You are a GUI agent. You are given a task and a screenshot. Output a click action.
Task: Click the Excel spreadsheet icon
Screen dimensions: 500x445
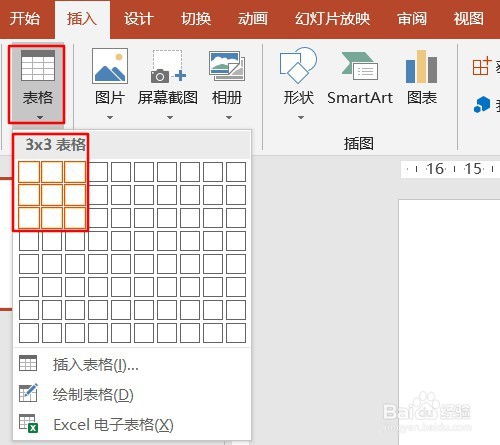tap(28, 423)
